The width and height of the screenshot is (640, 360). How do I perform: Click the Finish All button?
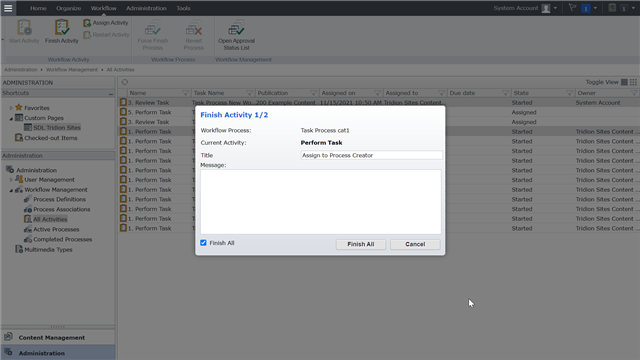[x=361, y=244]
